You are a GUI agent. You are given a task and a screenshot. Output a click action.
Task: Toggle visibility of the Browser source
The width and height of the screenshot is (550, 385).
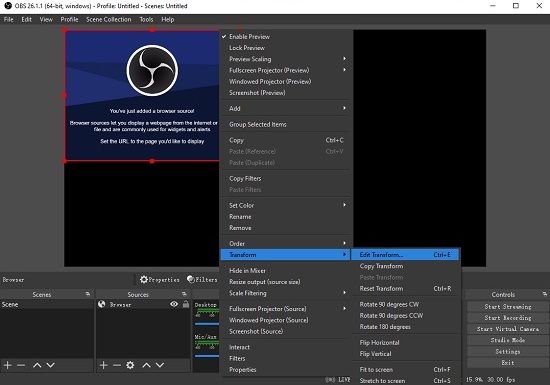(174, 304)
